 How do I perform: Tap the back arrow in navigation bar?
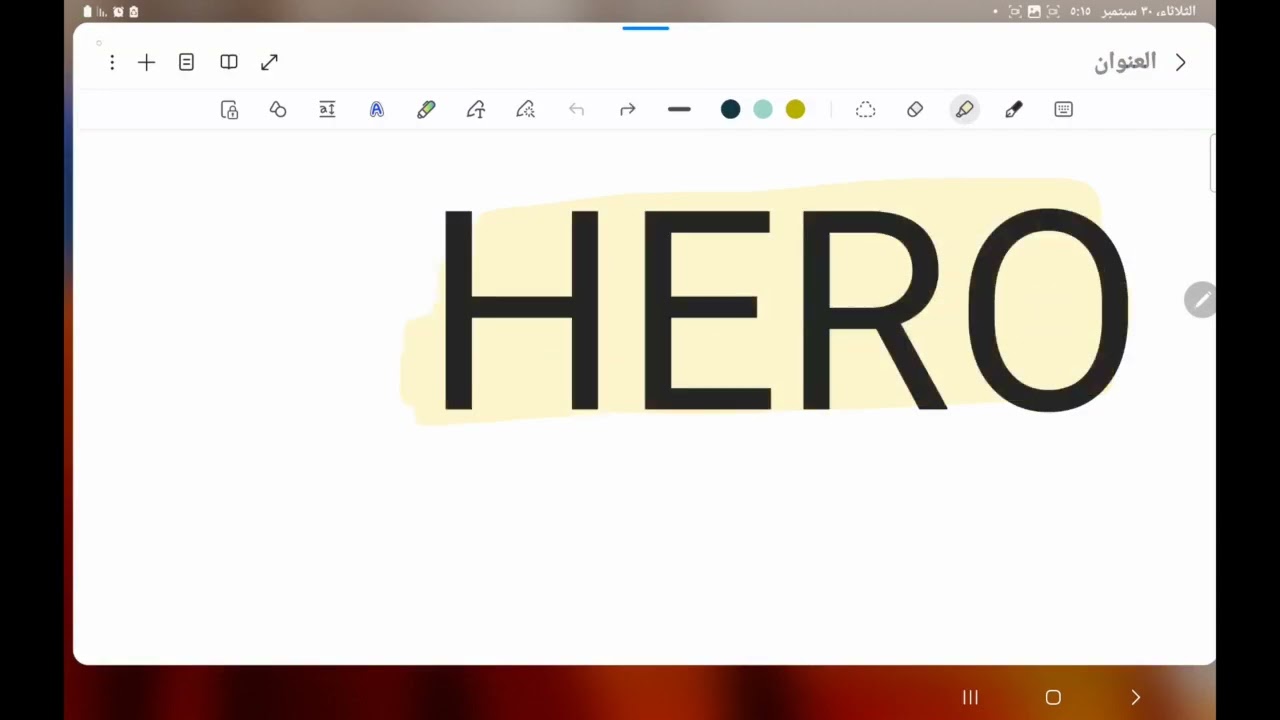click(1136, 697)
